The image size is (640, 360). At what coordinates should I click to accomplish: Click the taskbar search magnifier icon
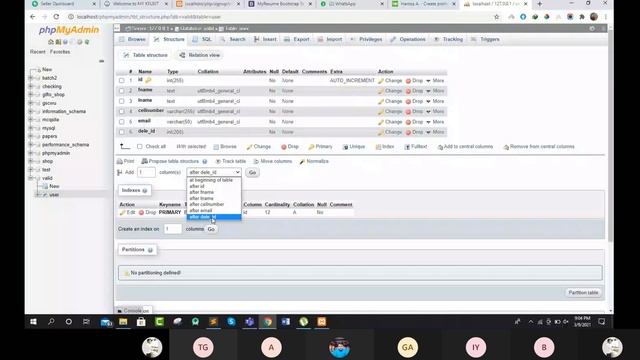(x=51, y=322)
